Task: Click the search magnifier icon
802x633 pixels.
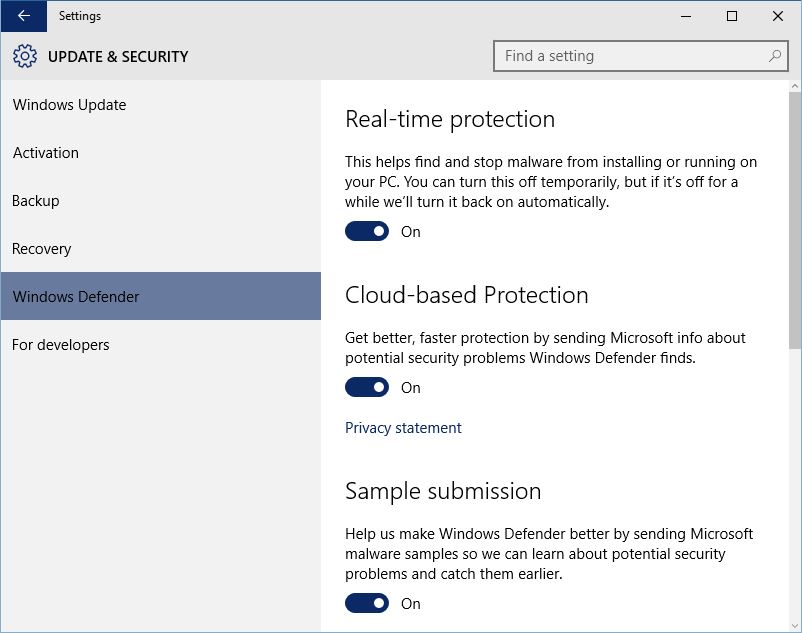Action: pos(775,56)
